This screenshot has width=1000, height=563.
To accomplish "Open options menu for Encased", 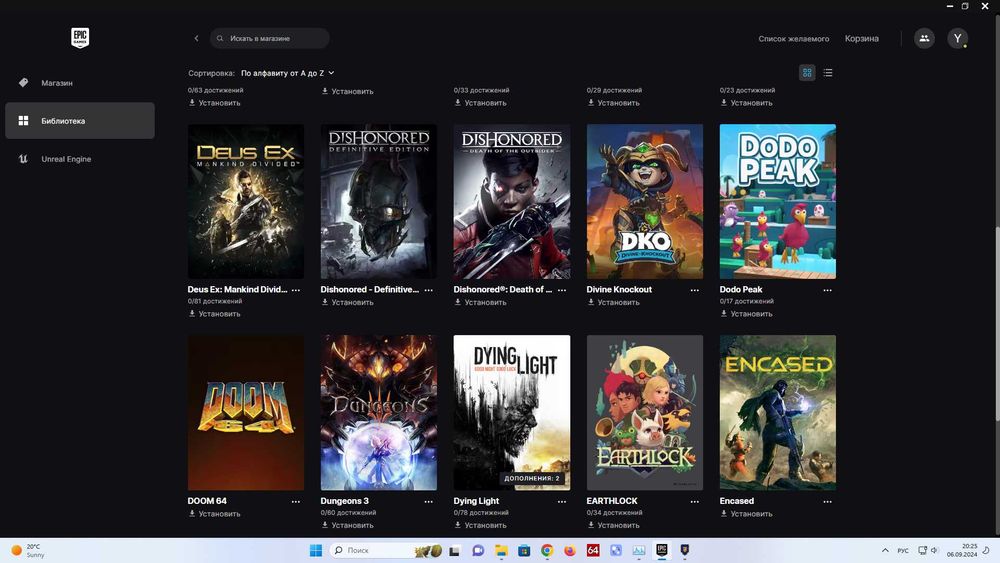I will (827, 501).
